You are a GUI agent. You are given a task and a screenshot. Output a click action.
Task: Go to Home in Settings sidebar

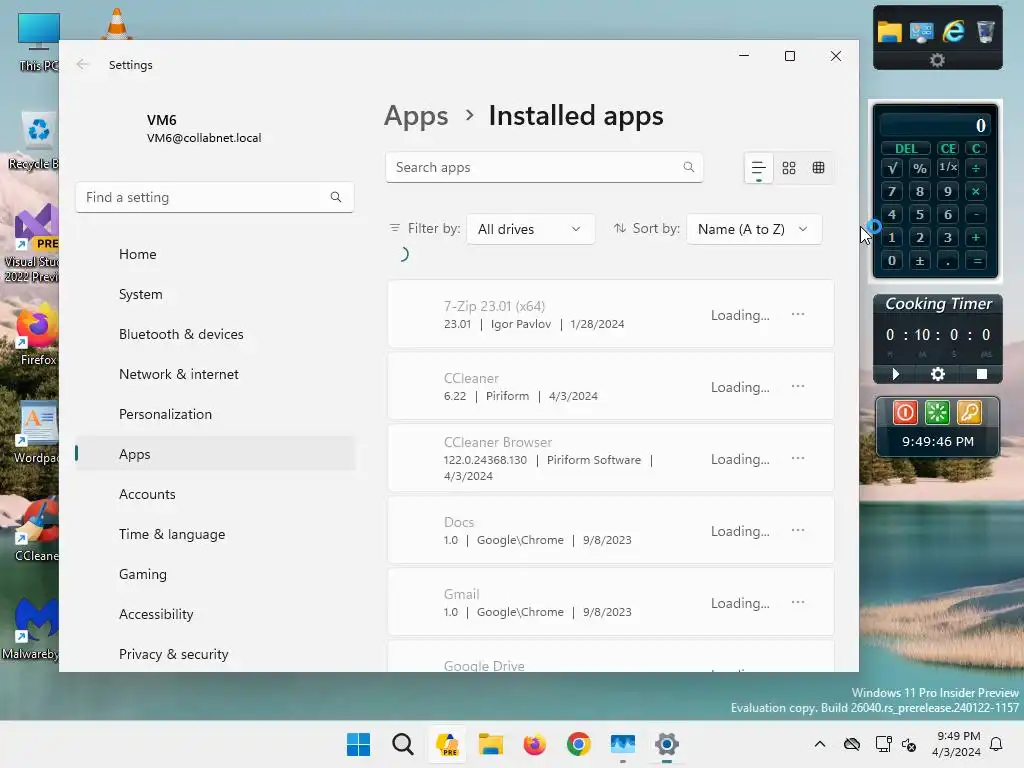point(216,254)
